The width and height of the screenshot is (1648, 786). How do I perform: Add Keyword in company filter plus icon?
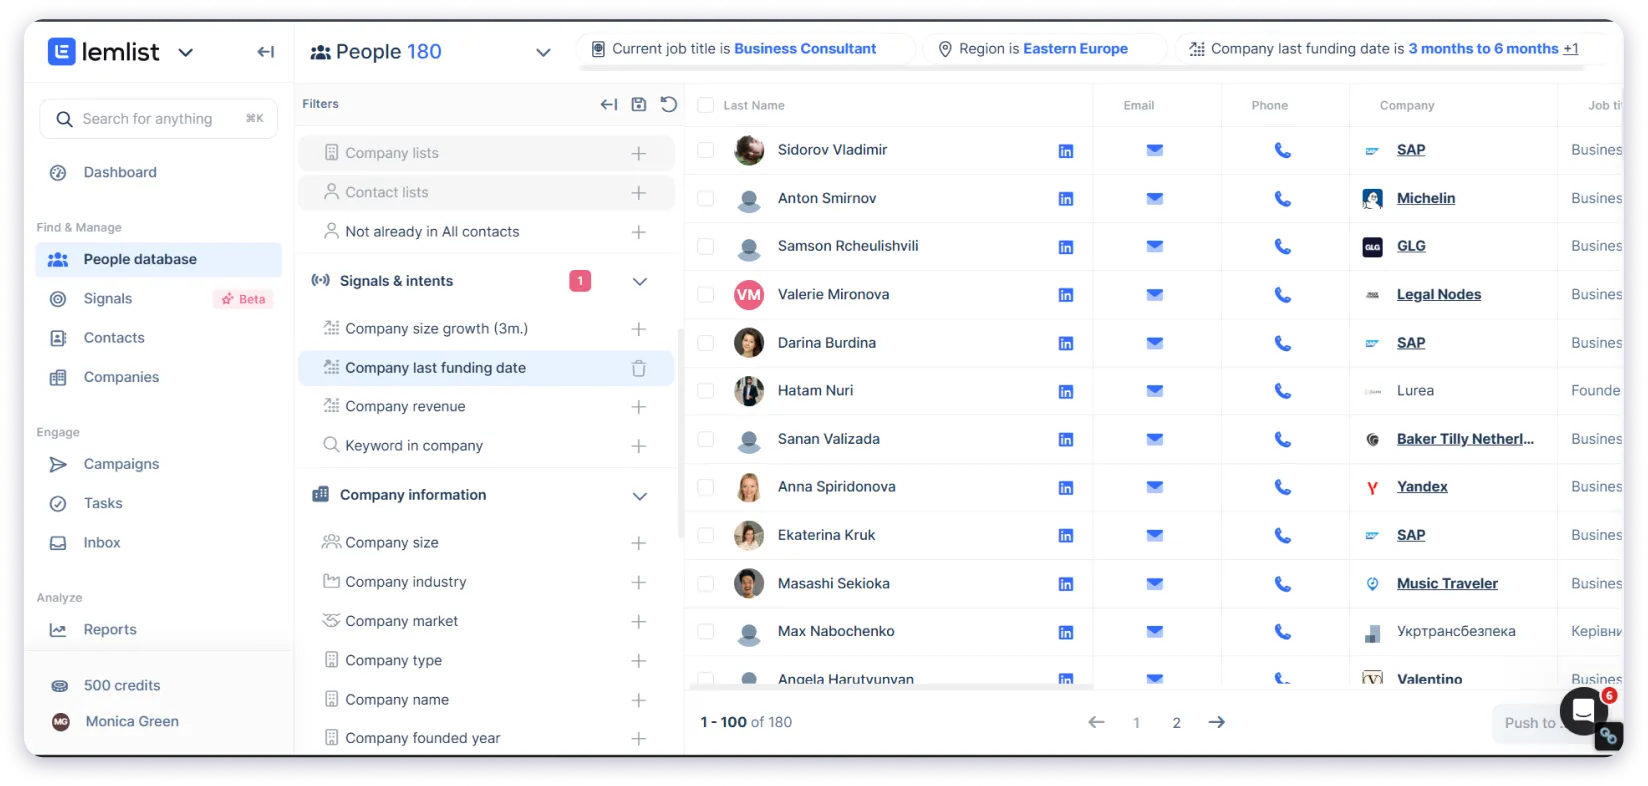639,446
